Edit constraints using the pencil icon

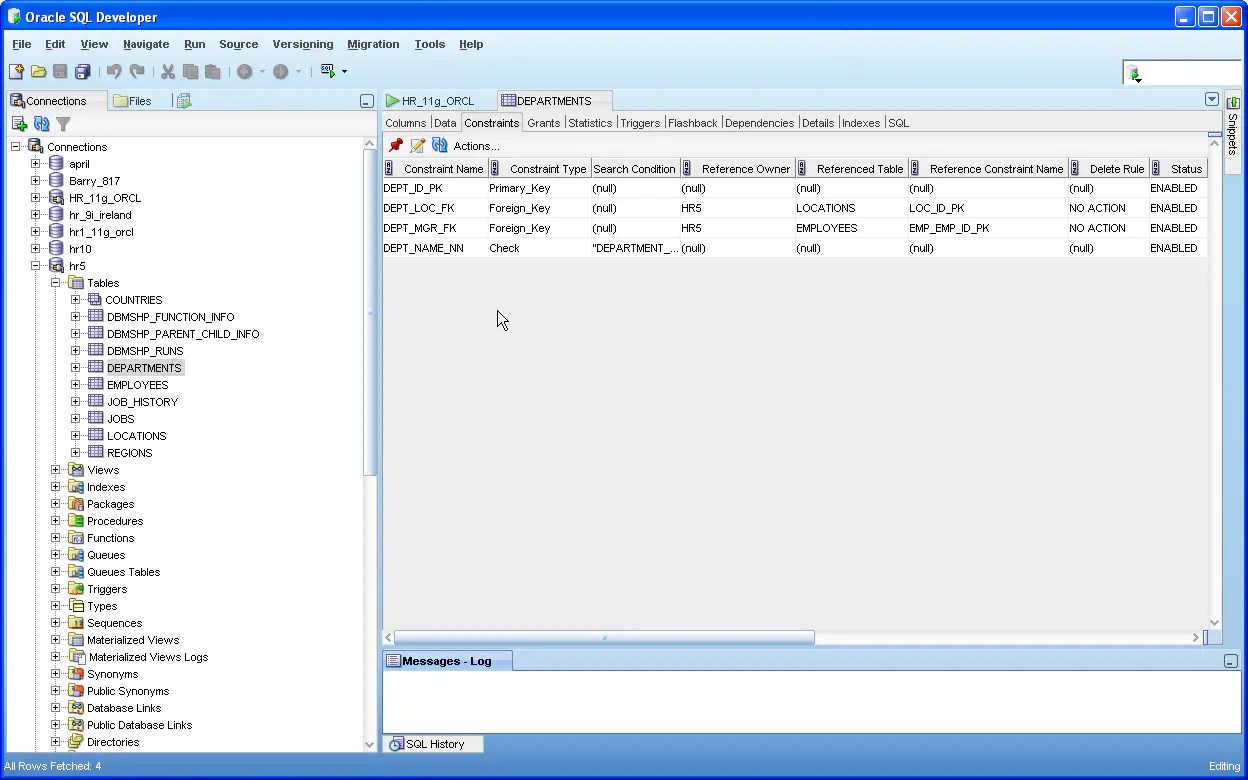(416, 145)
